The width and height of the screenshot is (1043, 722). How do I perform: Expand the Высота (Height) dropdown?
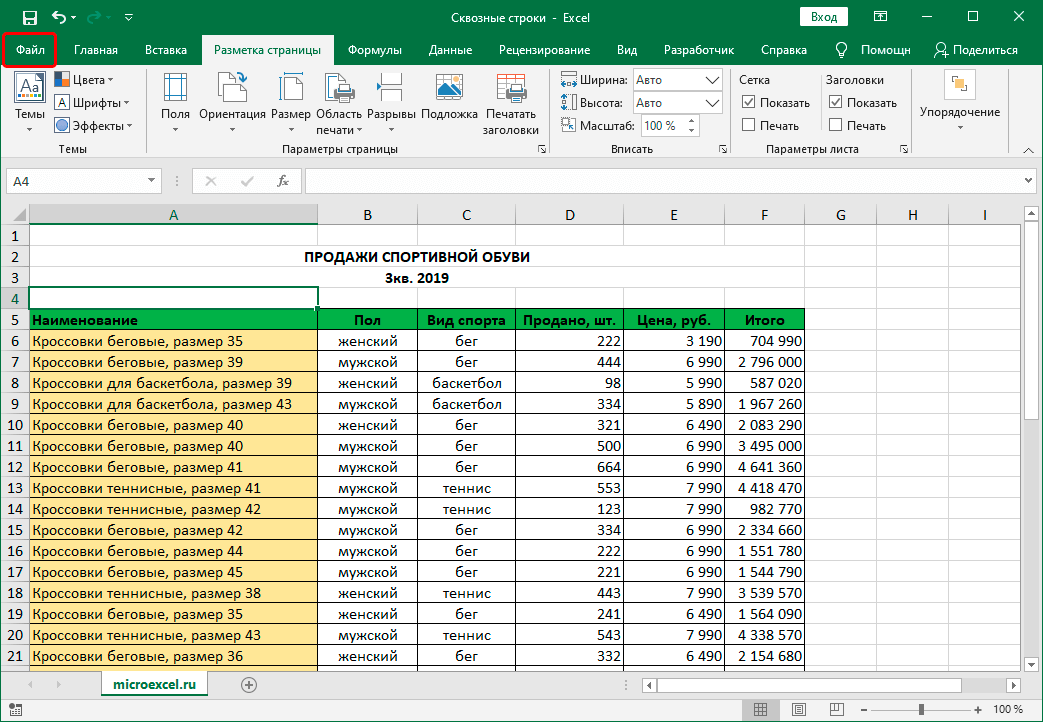point(713,103)
